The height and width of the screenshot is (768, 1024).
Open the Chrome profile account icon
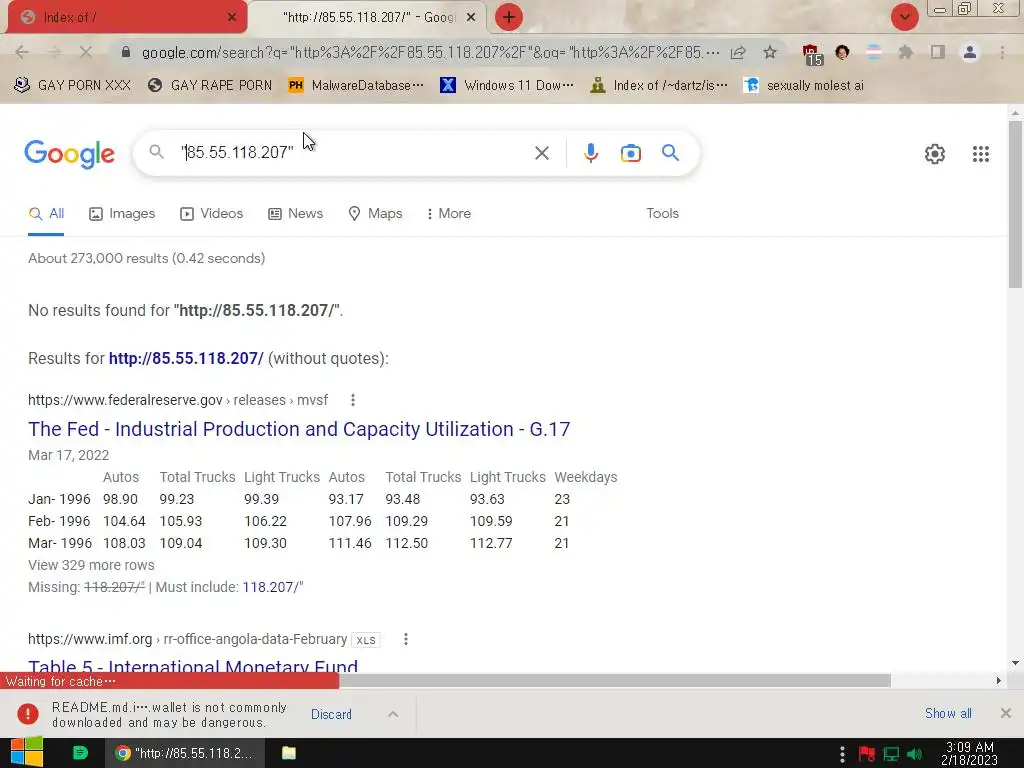tap(970, 52)
